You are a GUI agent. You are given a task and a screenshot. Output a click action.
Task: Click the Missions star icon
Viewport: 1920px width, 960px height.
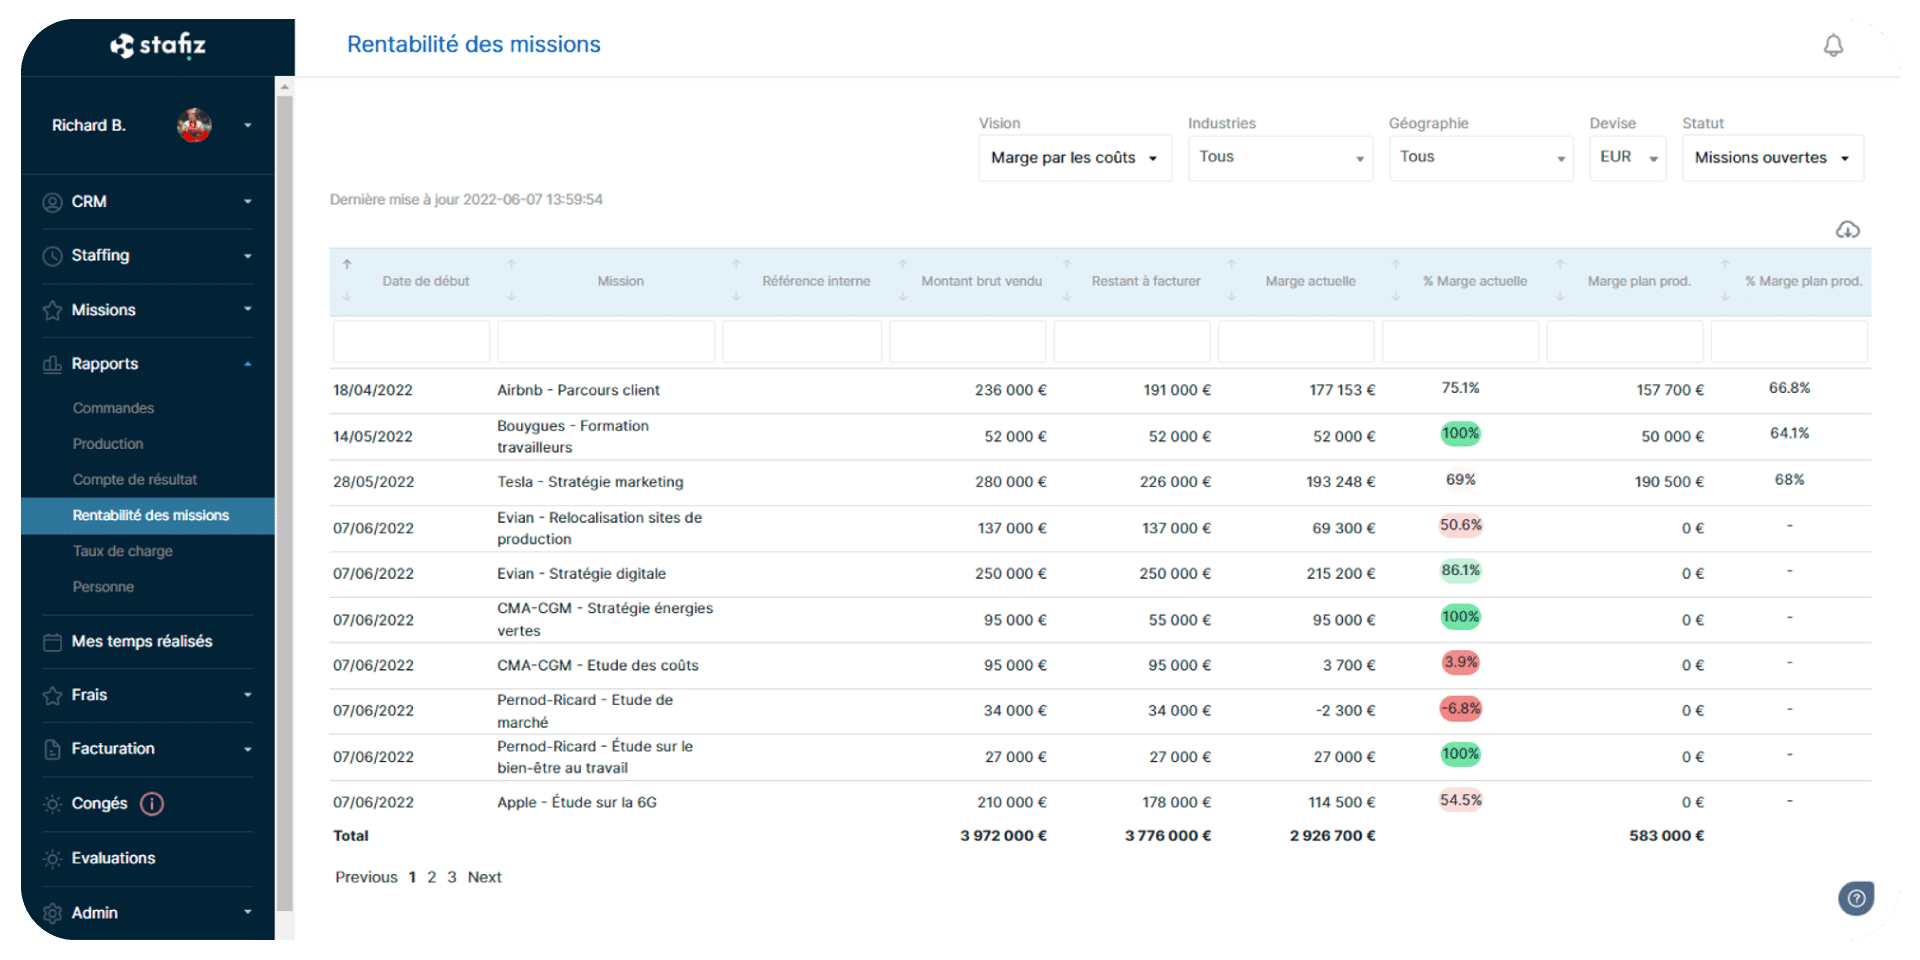[x=53, y=310]
